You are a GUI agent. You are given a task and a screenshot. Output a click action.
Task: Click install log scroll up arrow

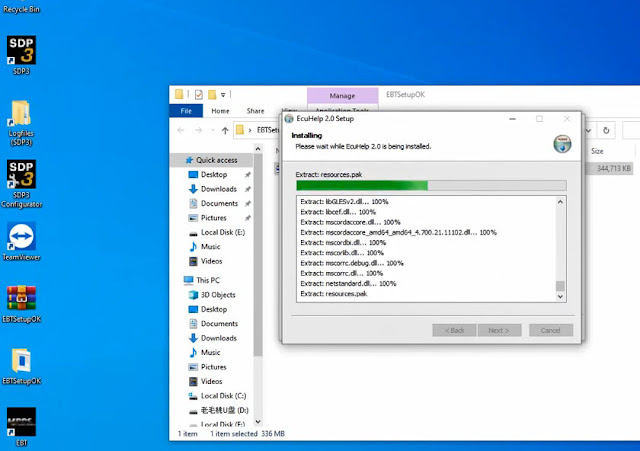coord(560,202)
